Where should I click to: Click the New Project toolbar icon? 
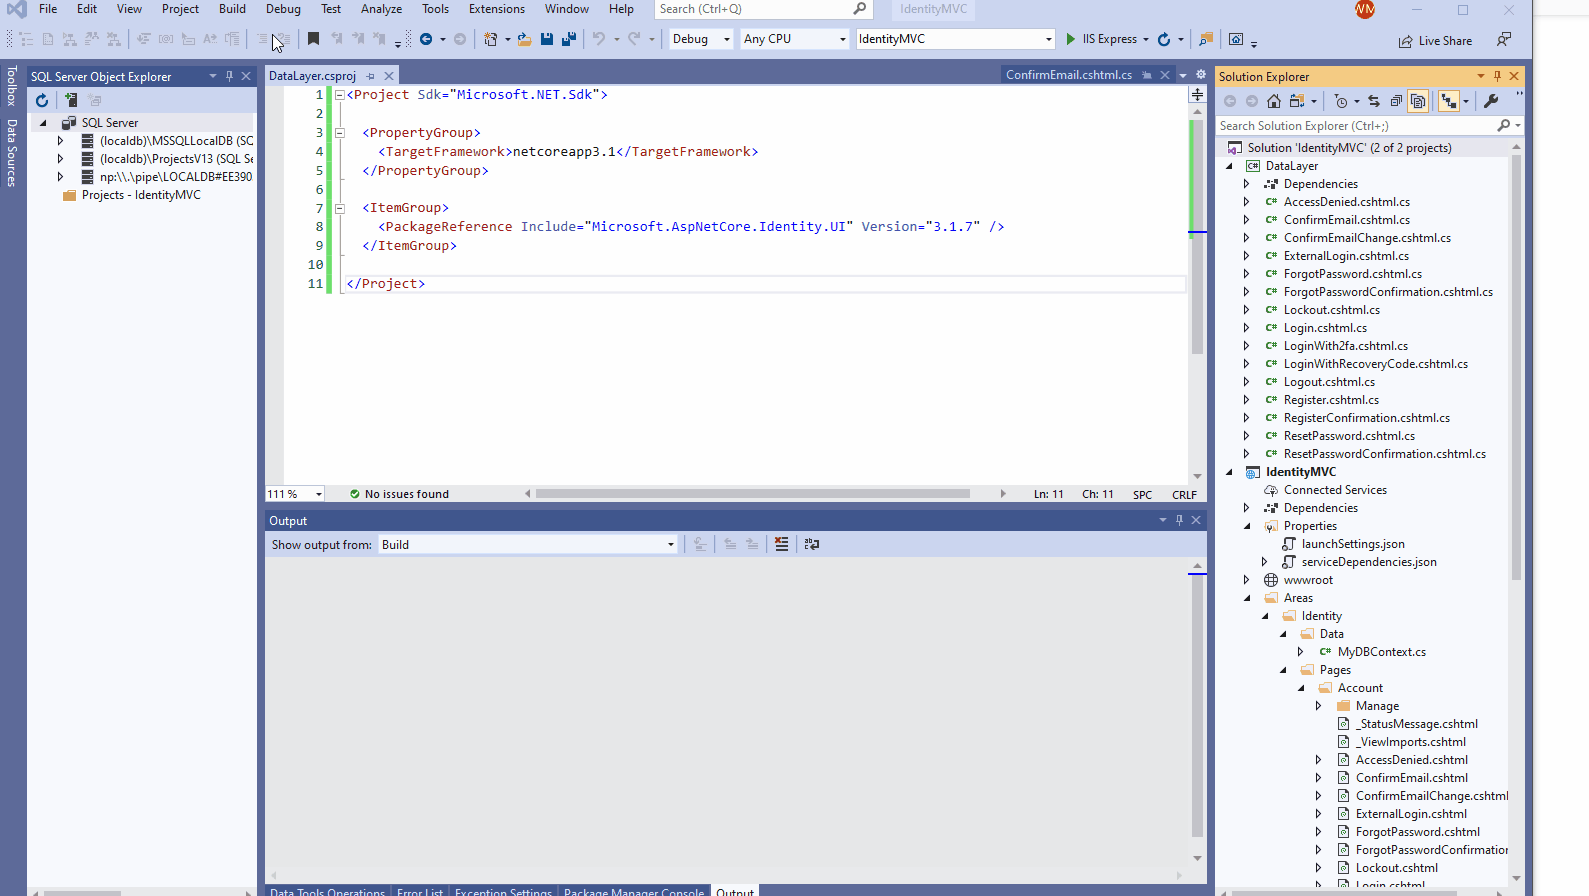coord(491,39)
